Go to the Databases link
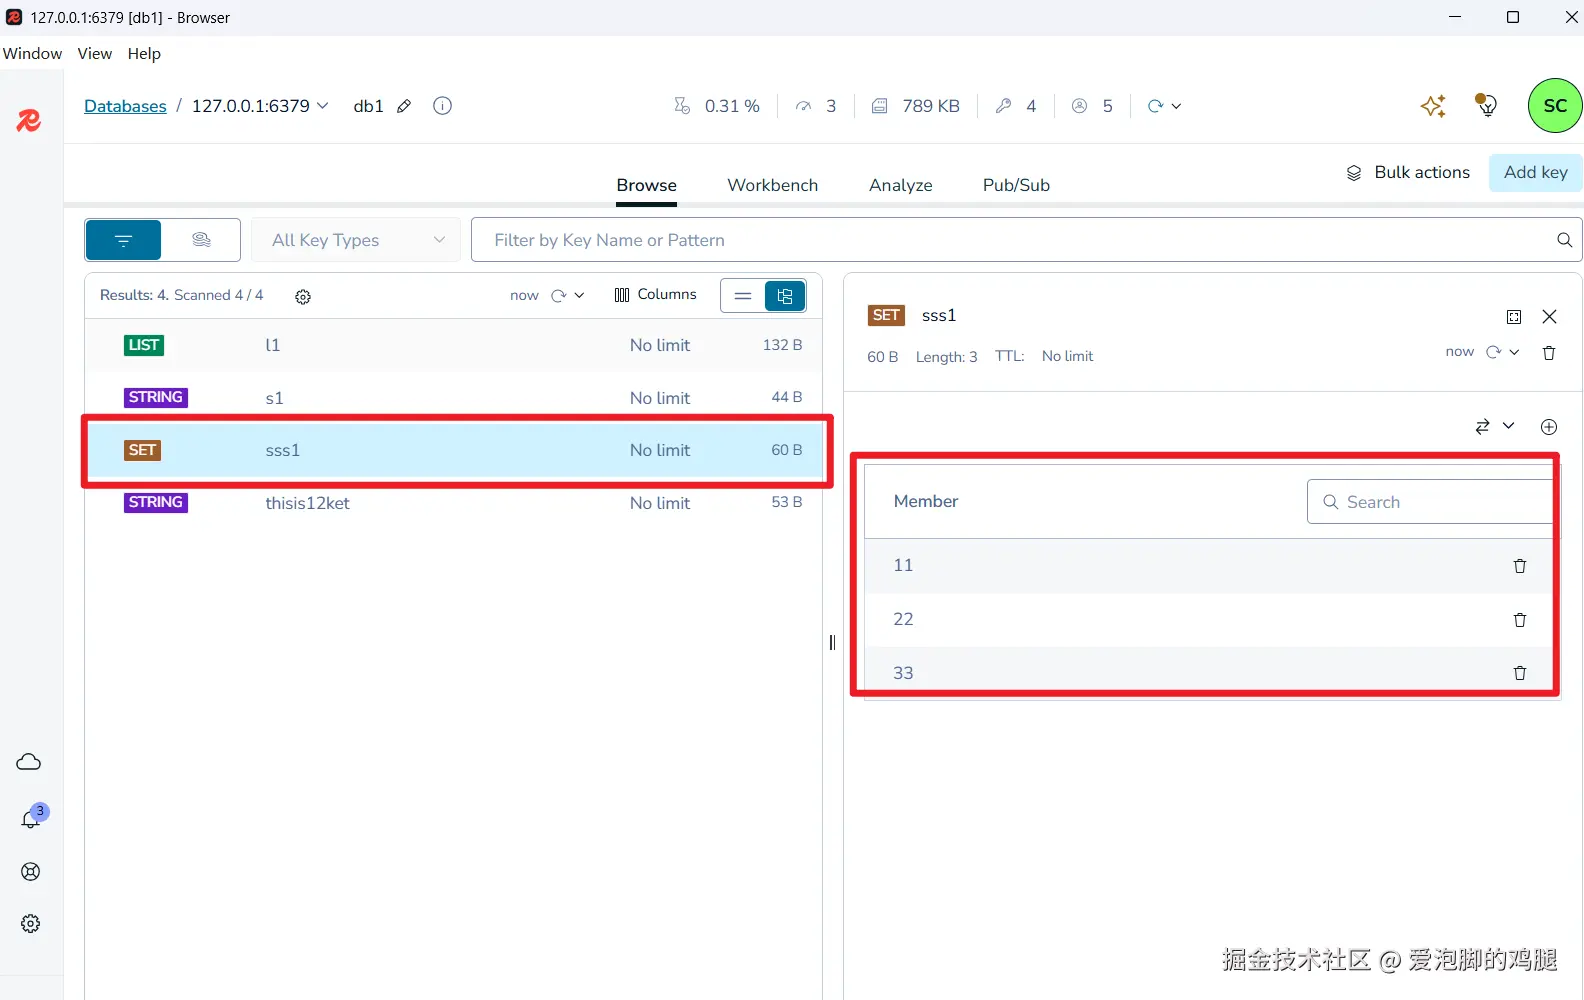 125,106
